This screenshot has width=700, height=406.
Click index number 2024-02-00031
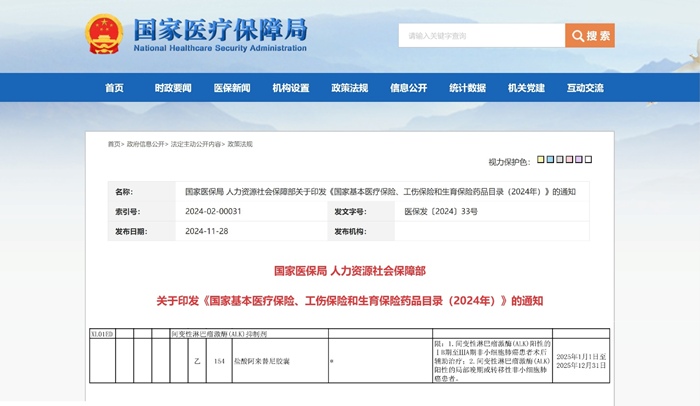213,211
